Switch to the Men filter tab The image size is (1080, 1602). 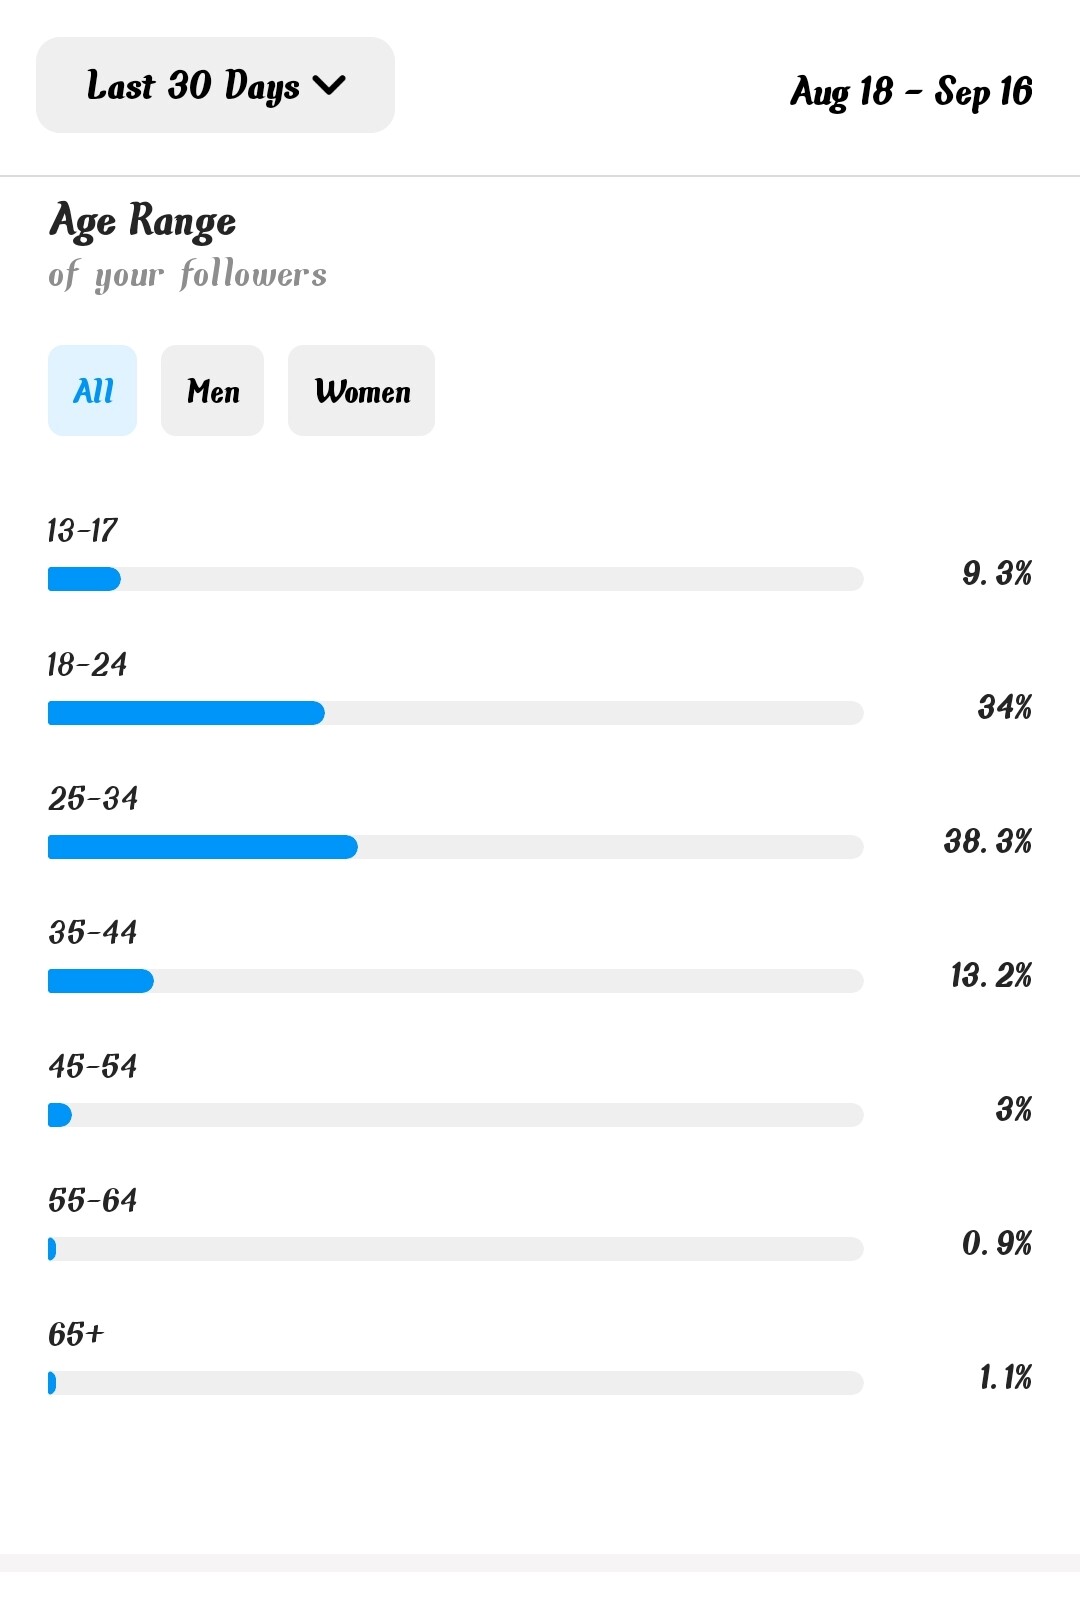[212, 390]
